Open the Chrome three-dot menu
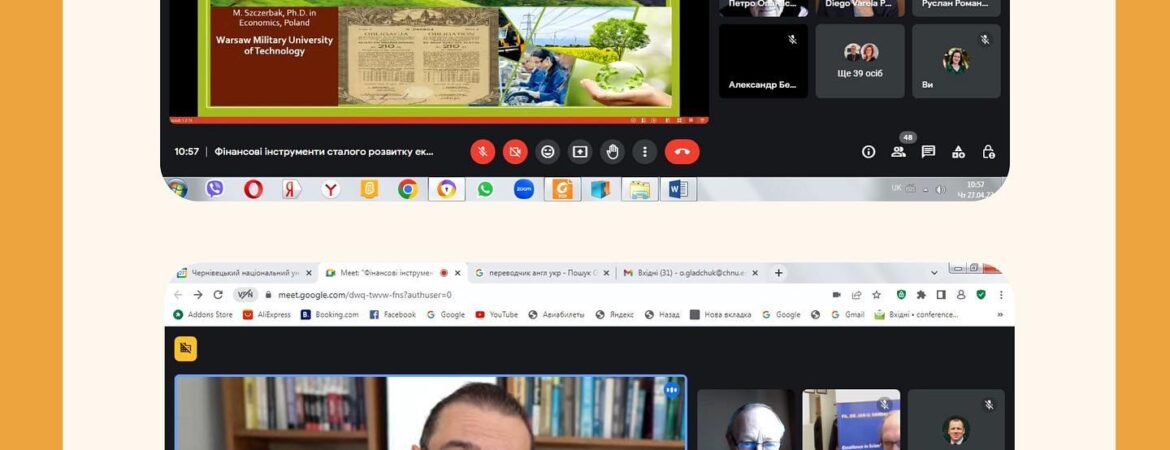Image resolution: width=1170 pixels, height=450 pixels. (x=1001, y=295)
